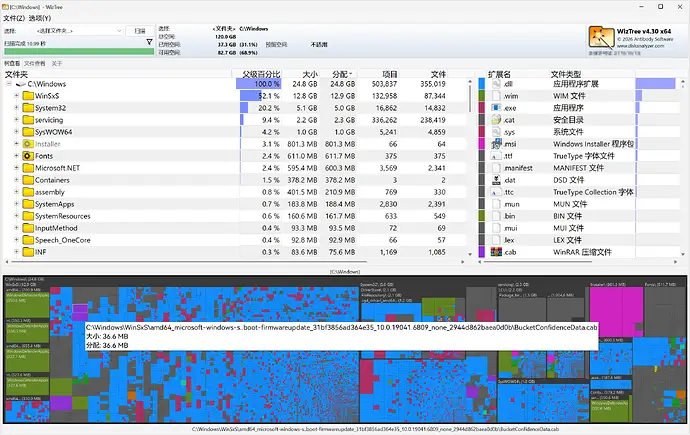690x435 pixels.
Task: Click the assembly folder icon
Action: [x=28, y=192]
